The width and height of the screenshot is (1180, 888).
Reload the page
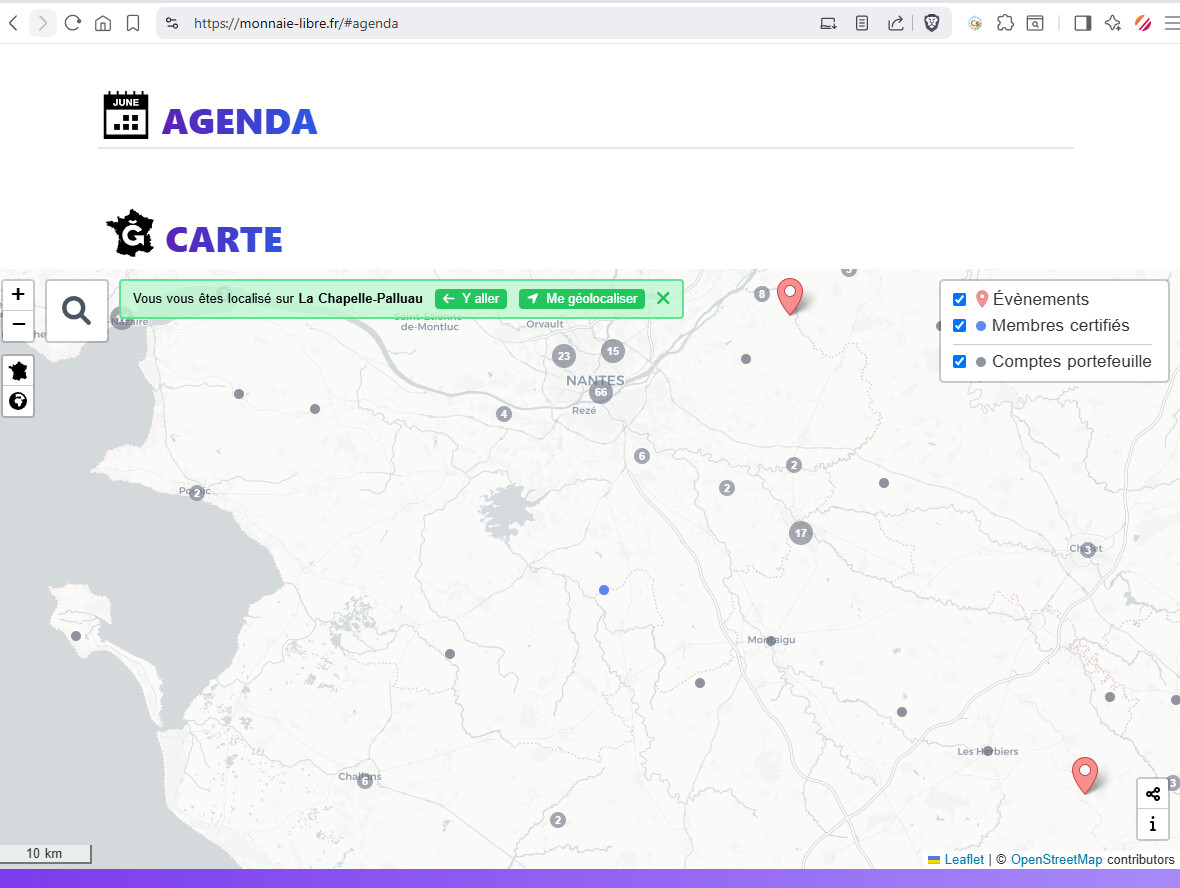72,23
